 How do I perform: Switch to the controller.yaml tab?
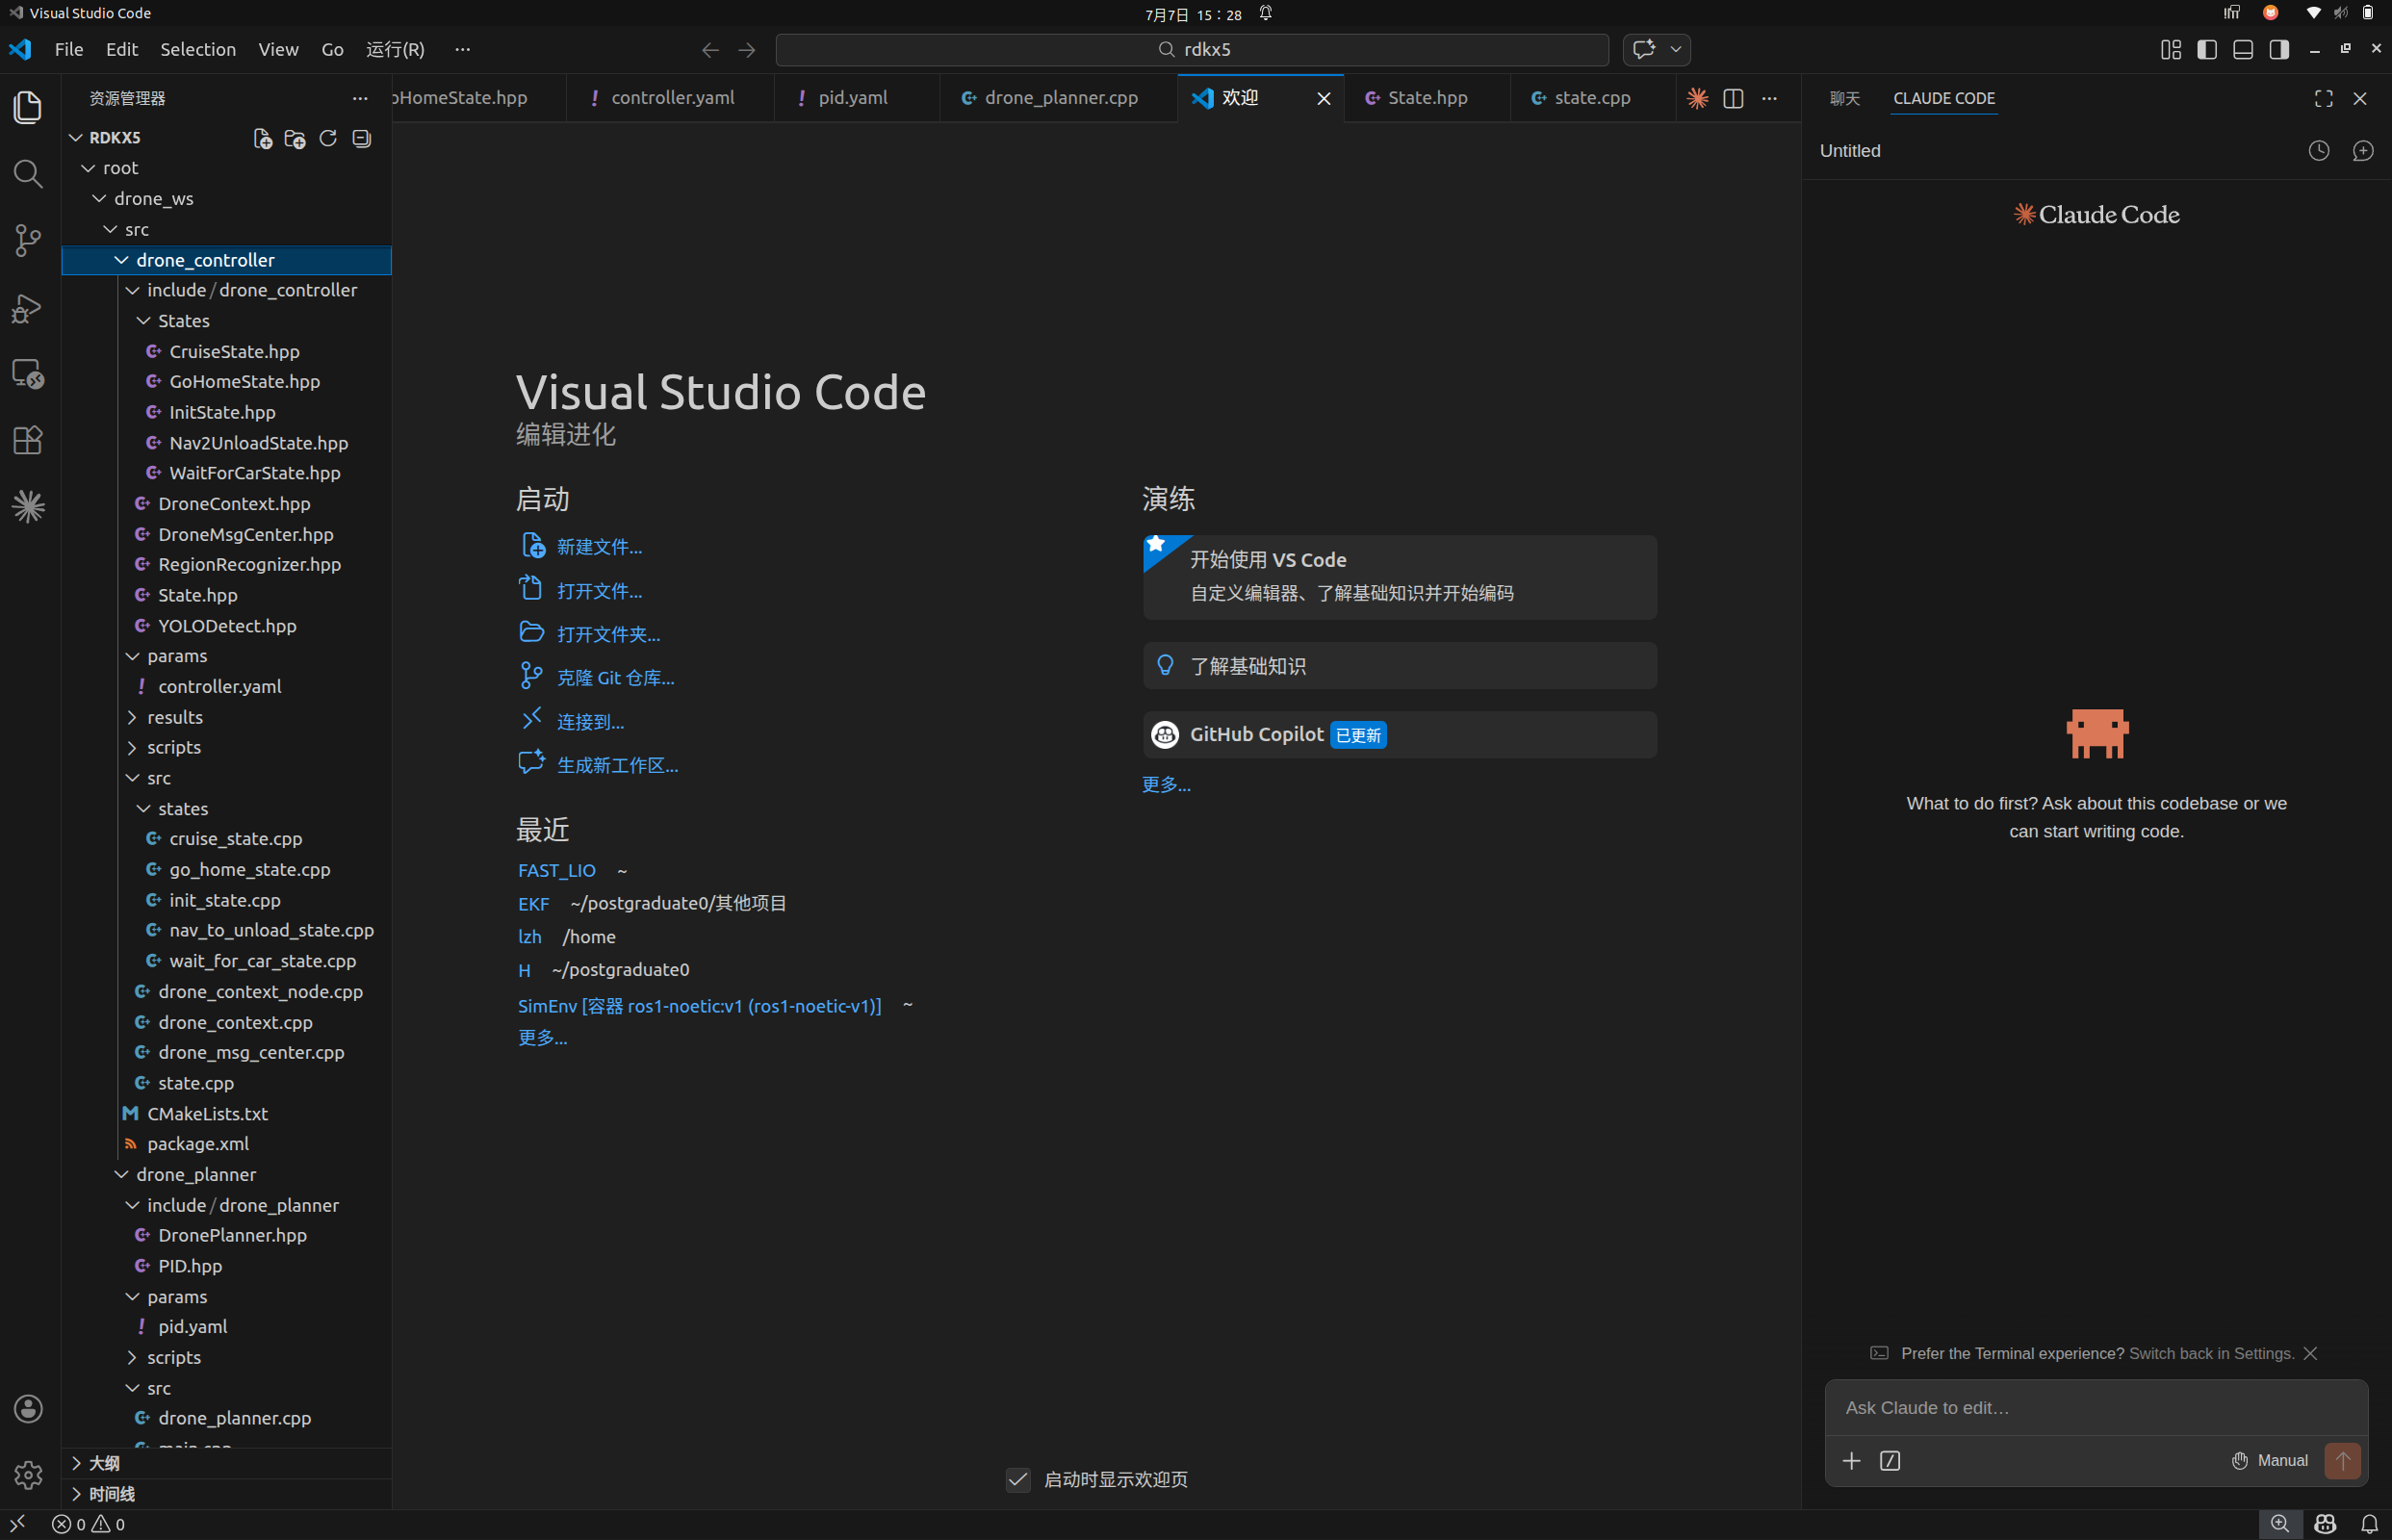pyautogui.click(x=671, y=98)
